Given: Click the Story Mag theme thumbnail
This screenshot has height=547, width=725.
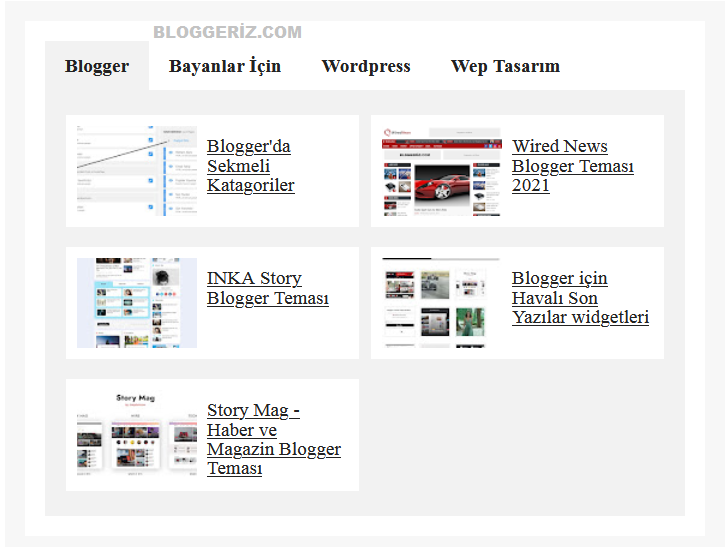Looking at the screenshot, I should [x=137, y=435].
